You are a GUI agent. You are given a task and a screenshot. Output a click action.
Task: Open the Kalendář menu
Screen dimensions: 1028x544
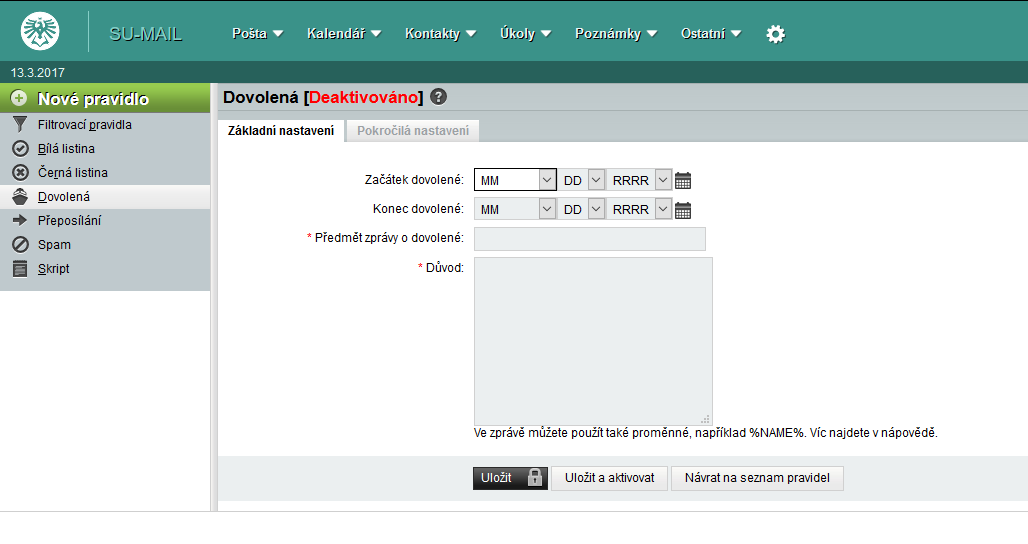pos(344,33)
